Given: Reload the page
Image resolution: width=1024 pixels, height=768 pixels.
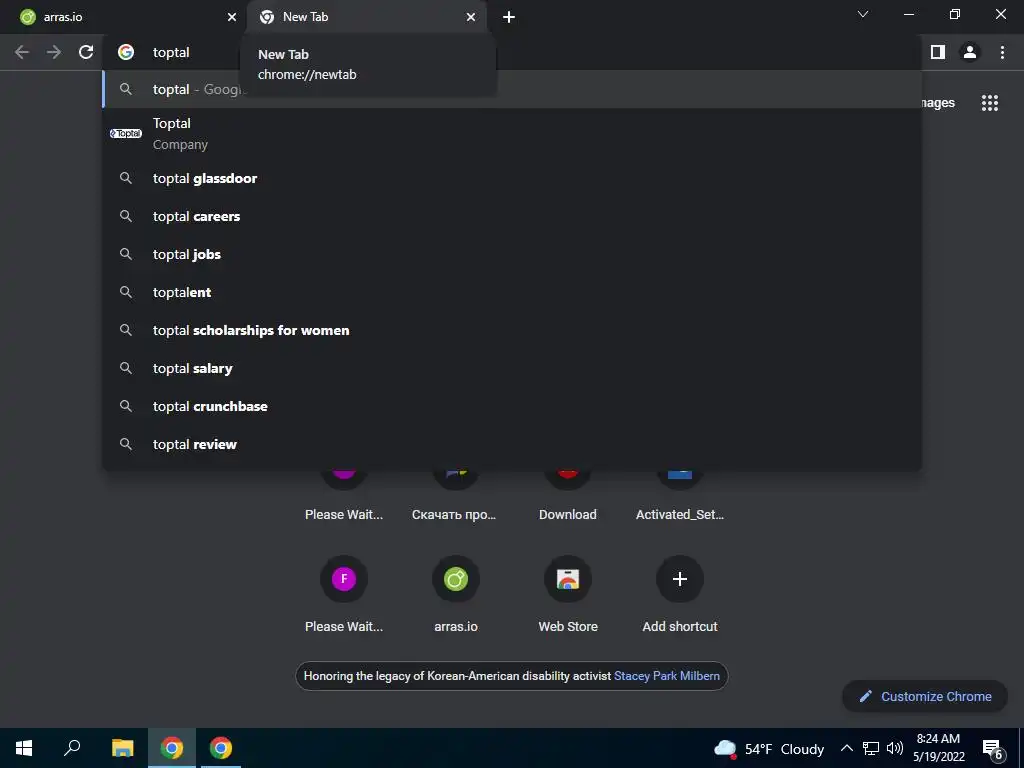Looking at the screenshot, I should point(86,52).
